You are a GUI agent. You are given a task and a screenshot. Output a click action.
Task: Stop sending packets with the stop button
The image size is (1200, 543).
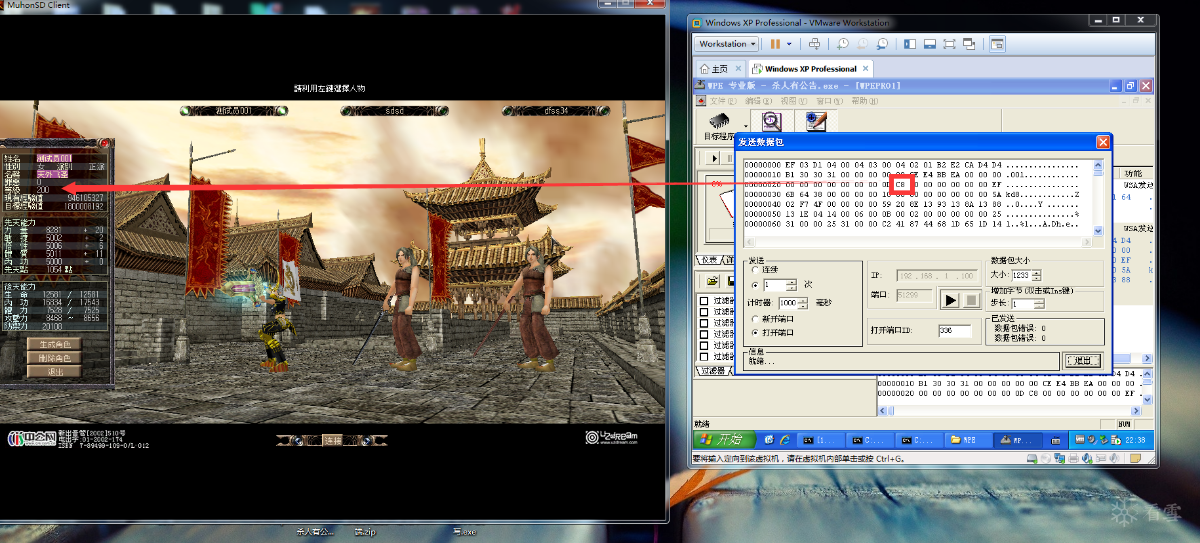(970, 300)
